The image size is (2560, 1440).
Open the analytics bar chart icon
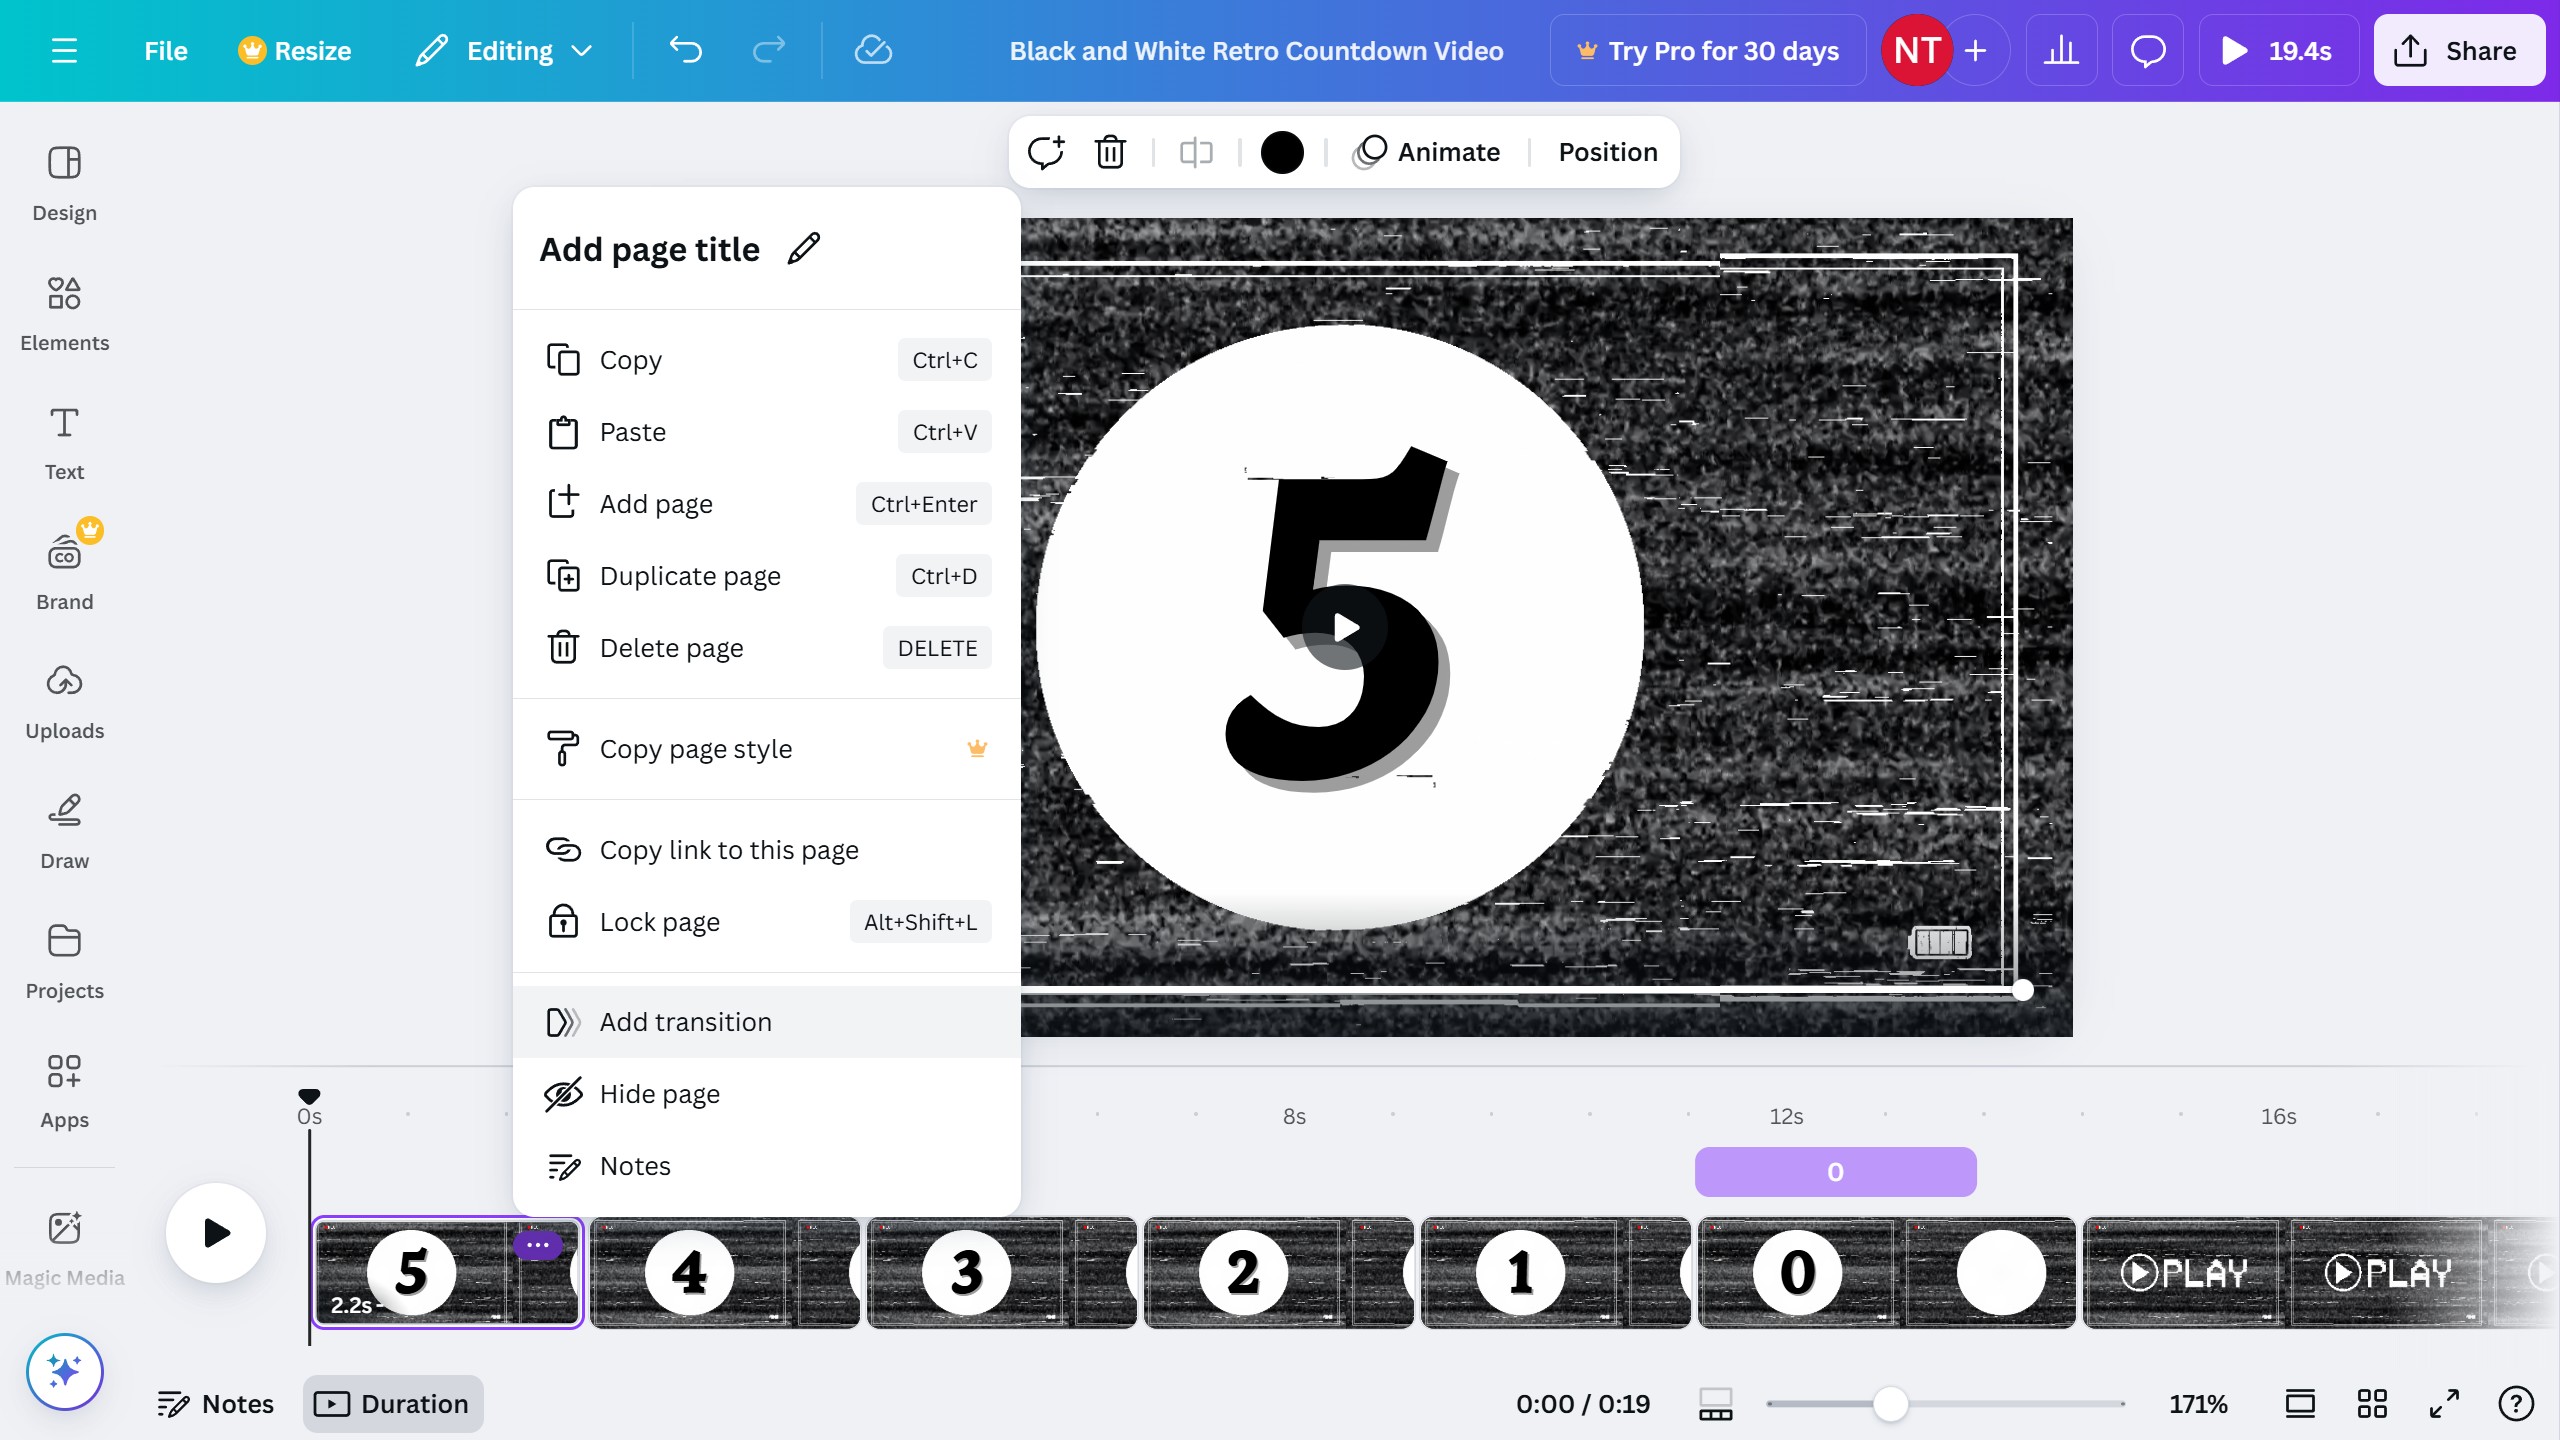point(2060,50)
